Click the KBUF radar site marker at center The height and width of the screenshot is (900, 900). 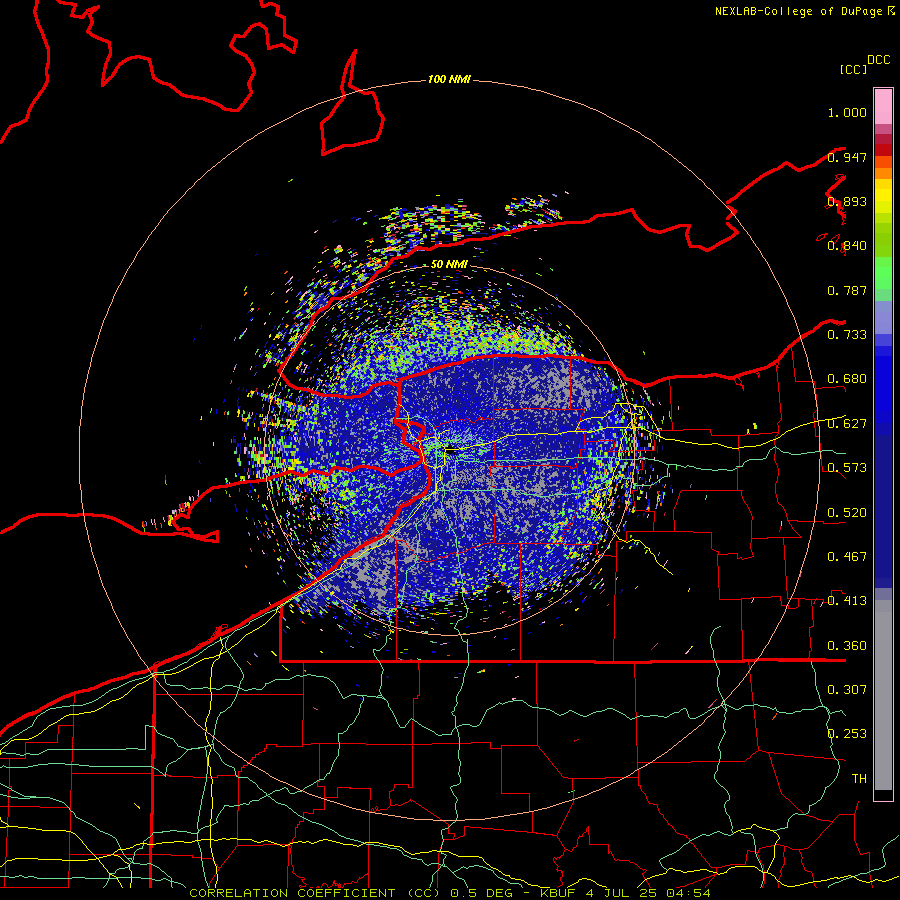coord(452,451)
